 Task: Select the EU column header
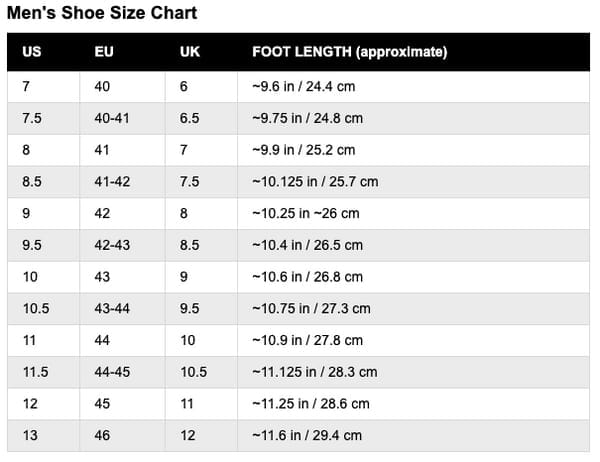point(103,51)
